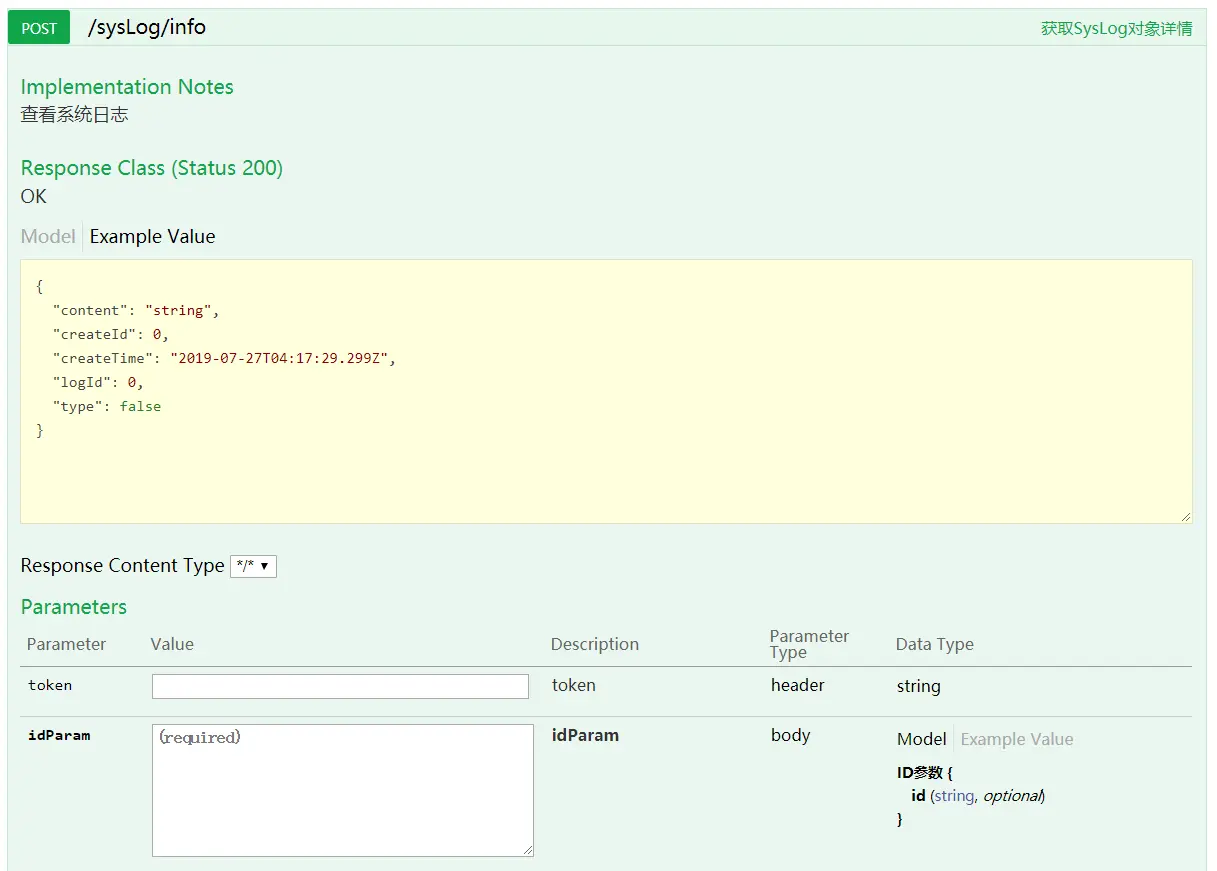Switch to the response Model tab
The height and width of the screenshot is (871, 1217).
tap(48, 237)
